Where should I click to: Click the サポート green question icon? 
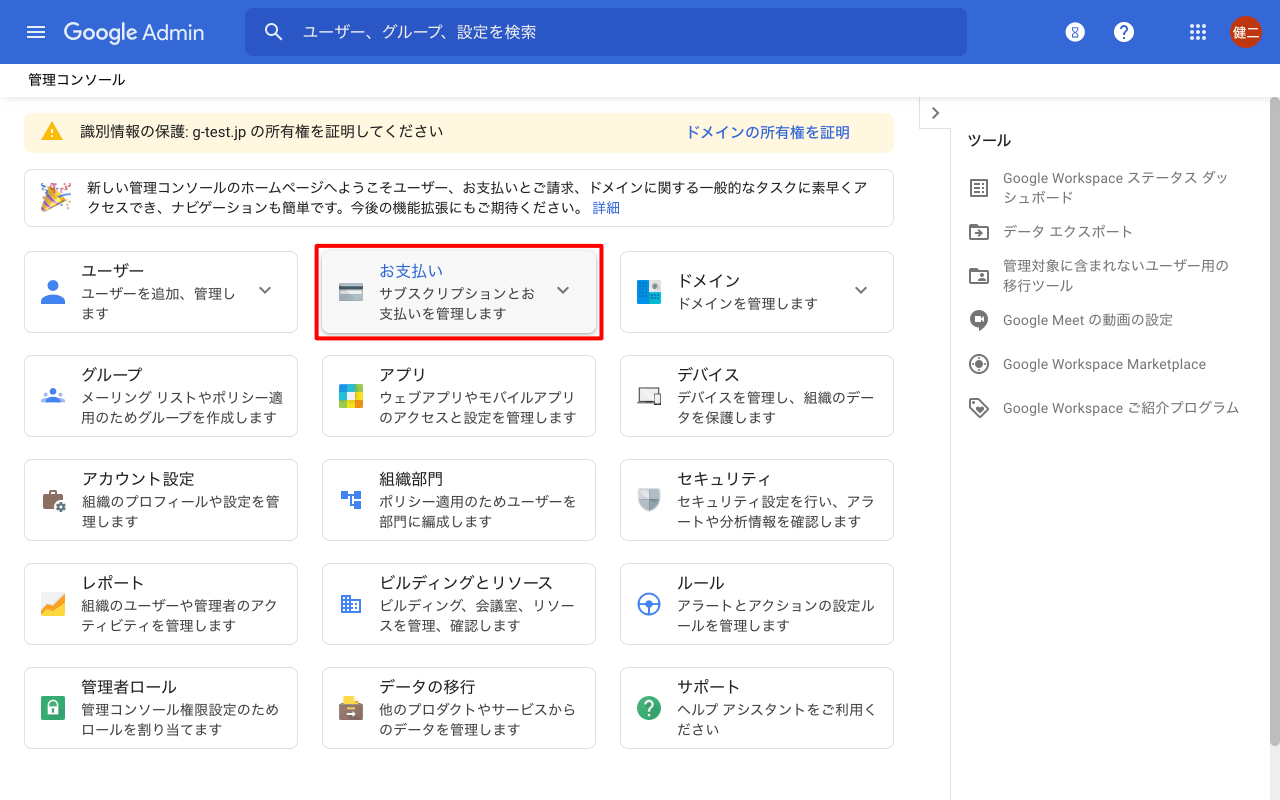pos(649,708)
